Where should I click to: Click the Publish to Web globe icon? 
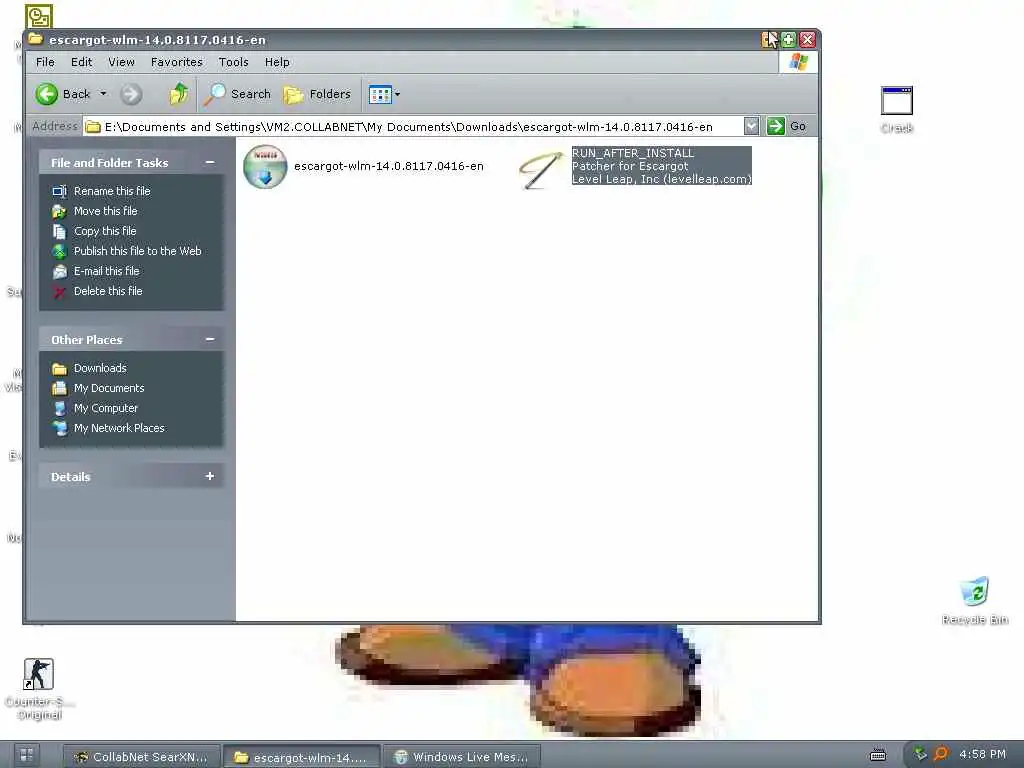59,251
